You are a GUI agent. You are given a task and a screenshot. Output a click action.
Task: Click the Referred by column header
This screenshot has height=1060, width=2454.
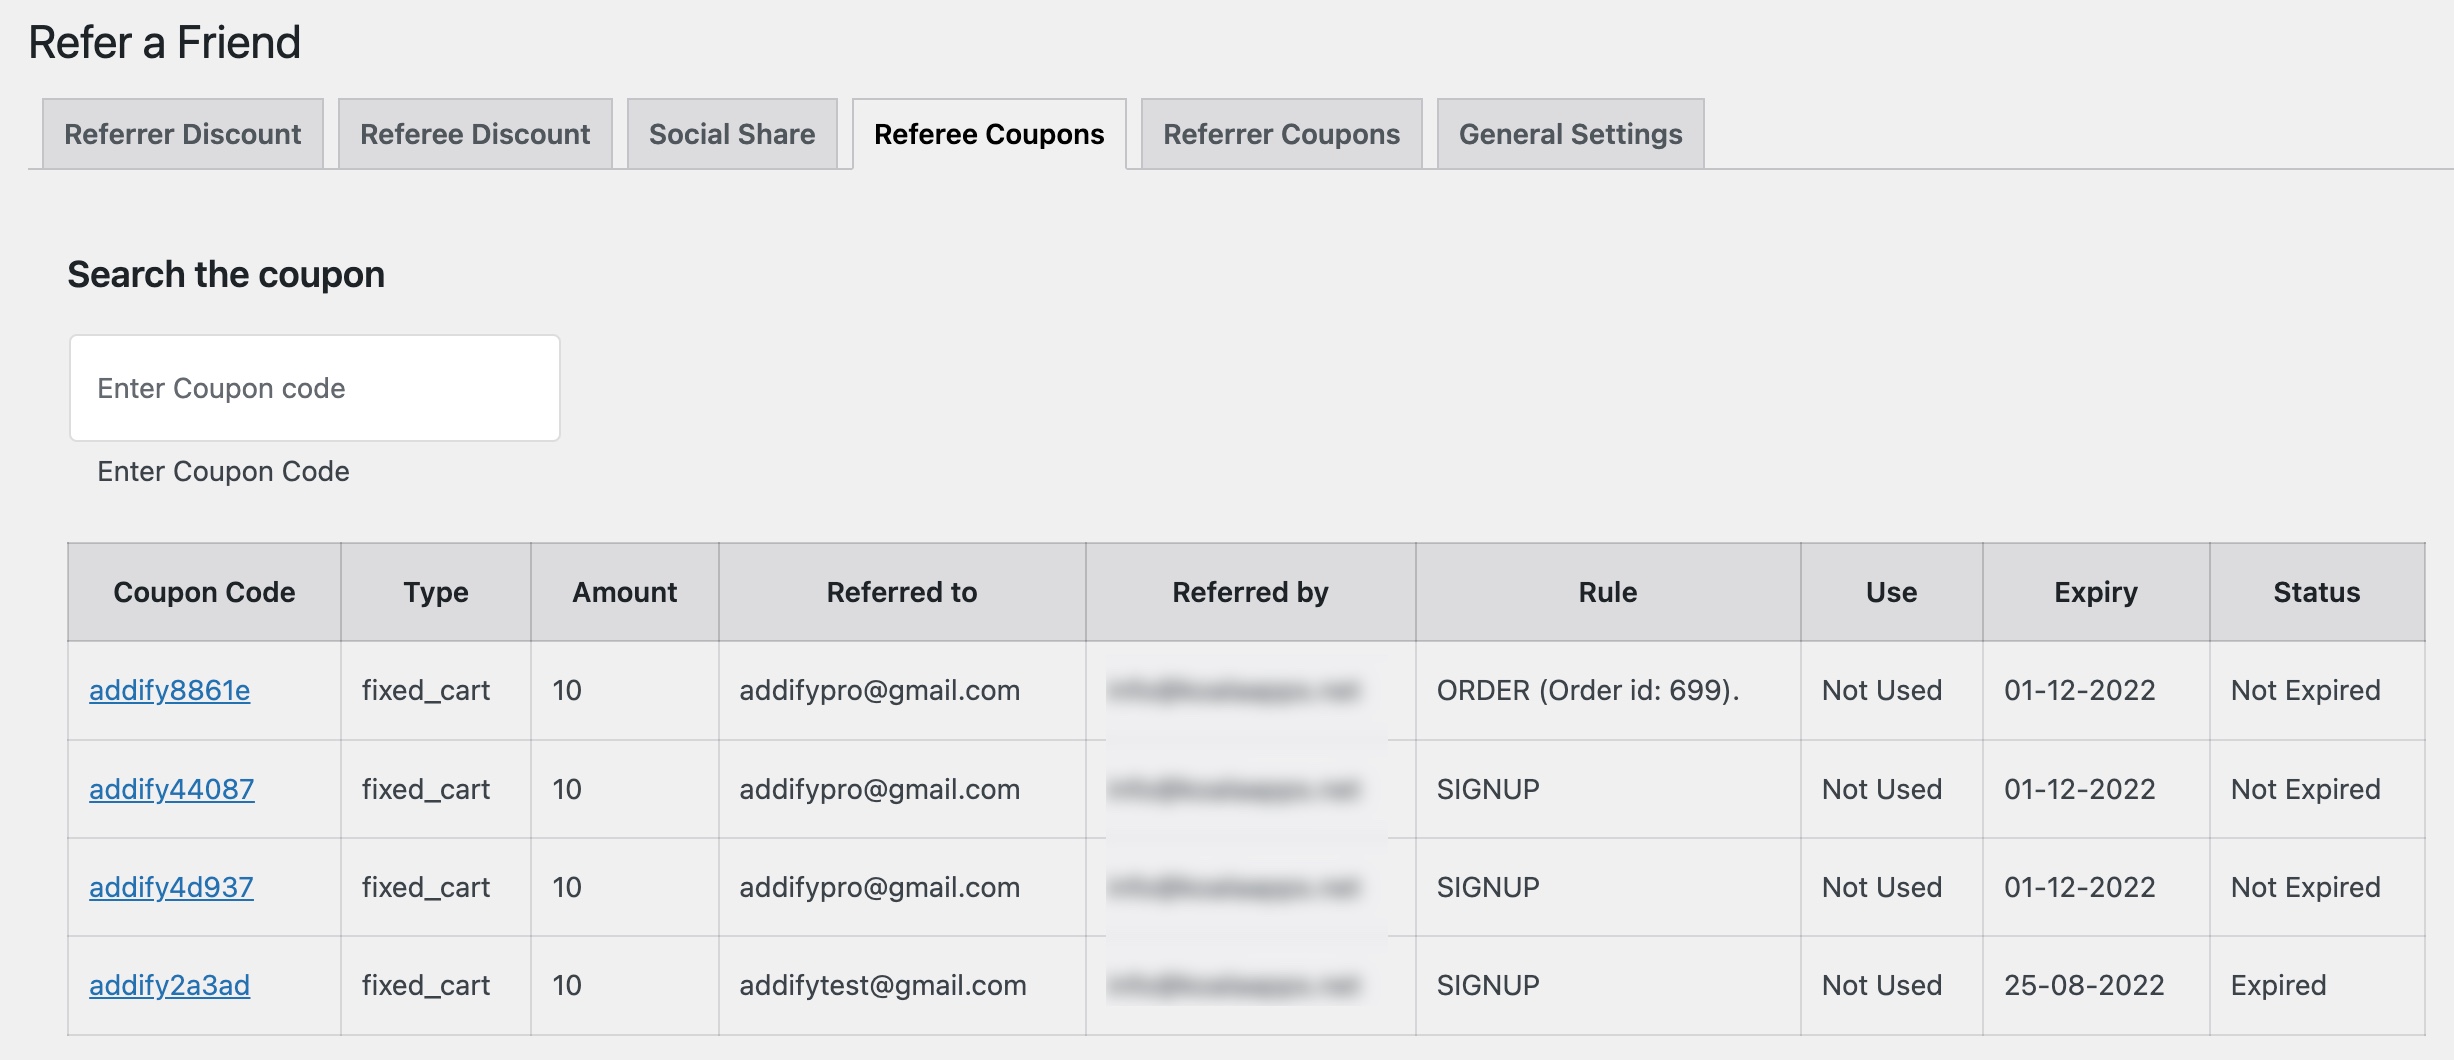tap(1249, 591)
